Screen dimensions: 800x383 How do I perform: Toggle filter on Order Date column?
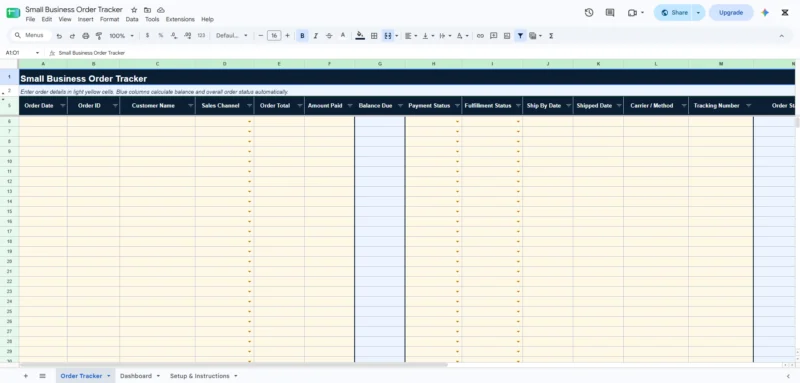coord(63,106)
